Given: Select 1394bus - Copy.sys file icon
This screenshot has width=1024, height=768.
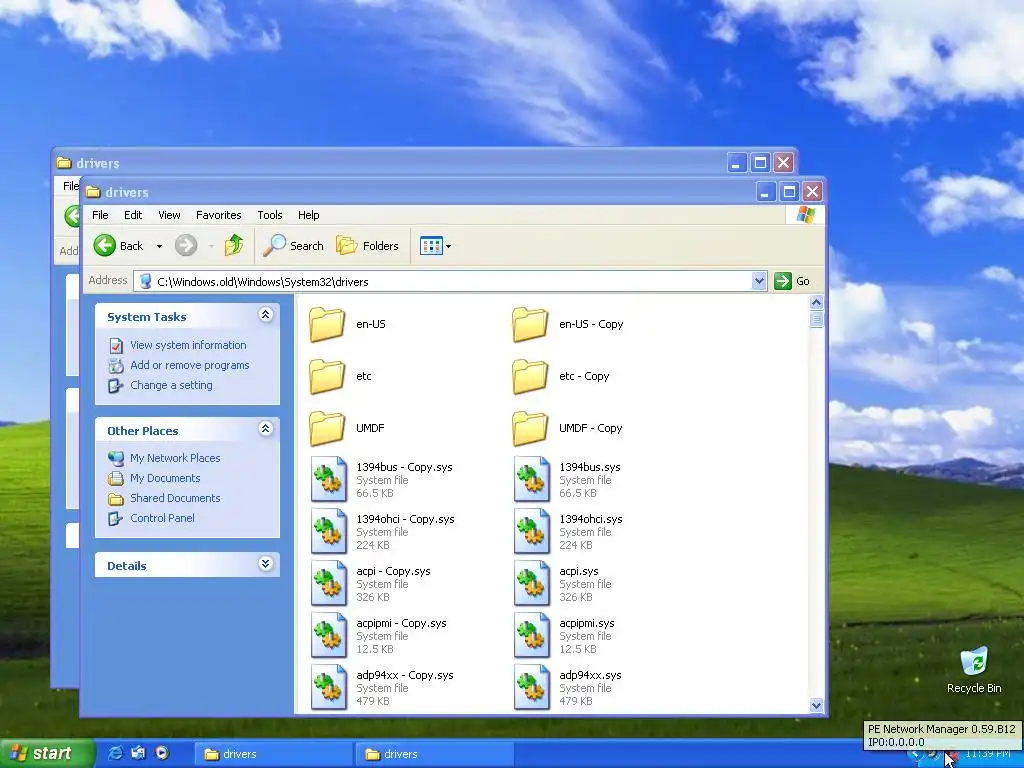Looking at the screenshot, I should tap(328, 479).
